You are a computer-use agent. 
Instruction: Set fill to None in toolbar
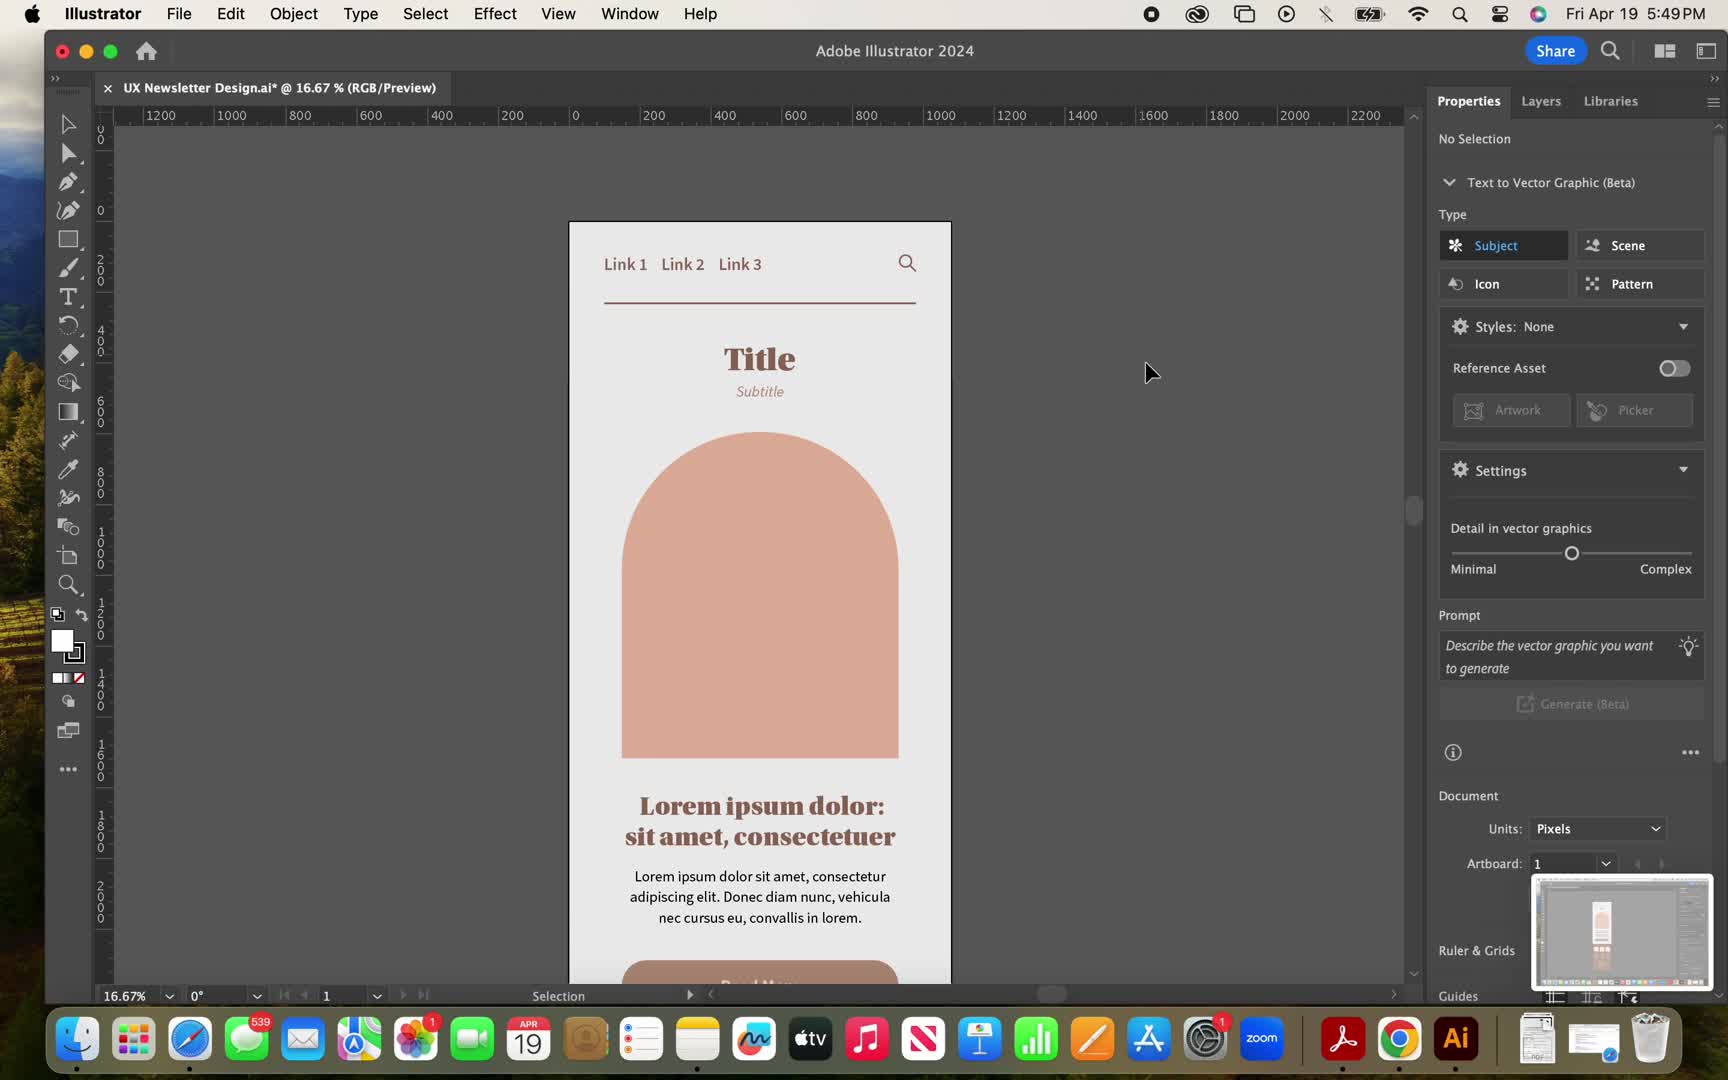(79, 678)
